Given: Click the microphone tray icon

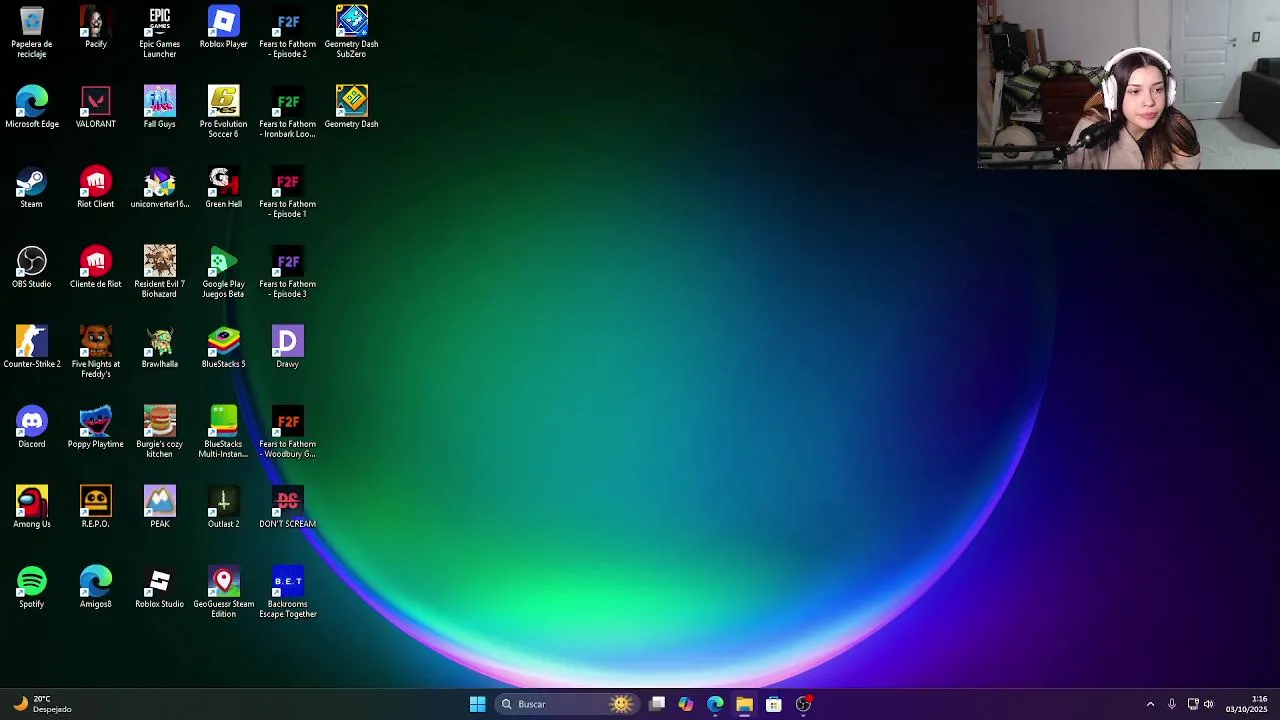Looking at the screenshot, I should [x=1172, y=704].
